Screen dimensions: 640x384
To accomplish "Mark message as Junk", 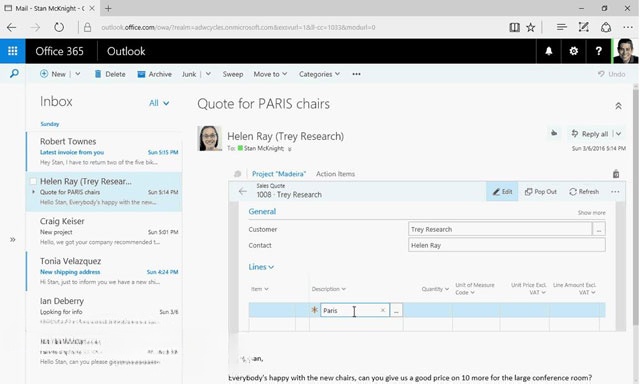I will tap(189, 74).
